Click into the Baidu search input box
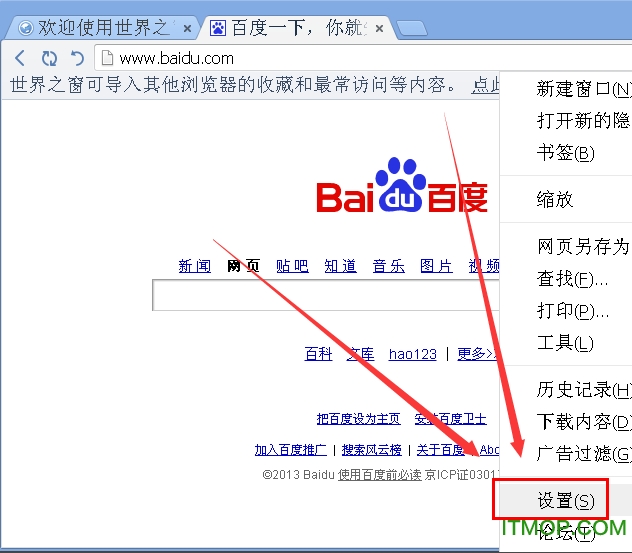Image resolution: width=632 pixels, height=553 pixels. (x=325, y=296)
